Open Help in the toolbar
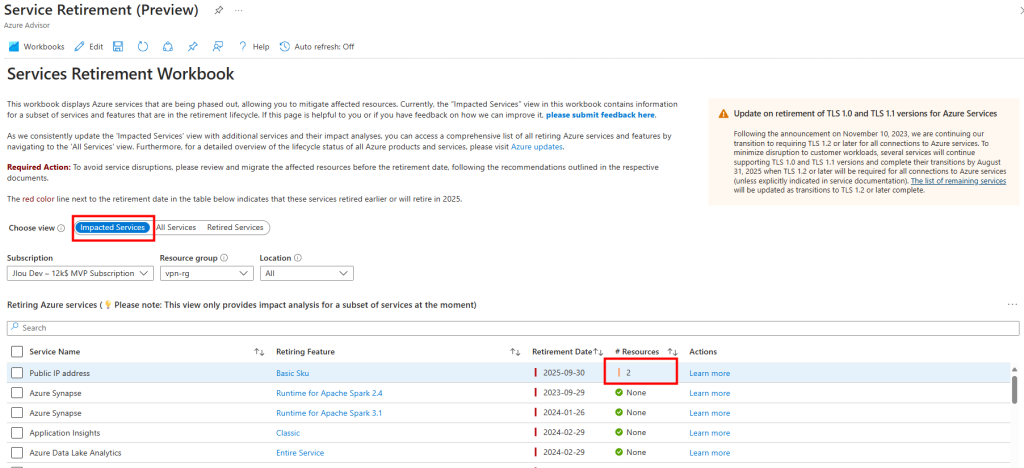Viewport: 1024px width, 468px height. click(253, 47)
